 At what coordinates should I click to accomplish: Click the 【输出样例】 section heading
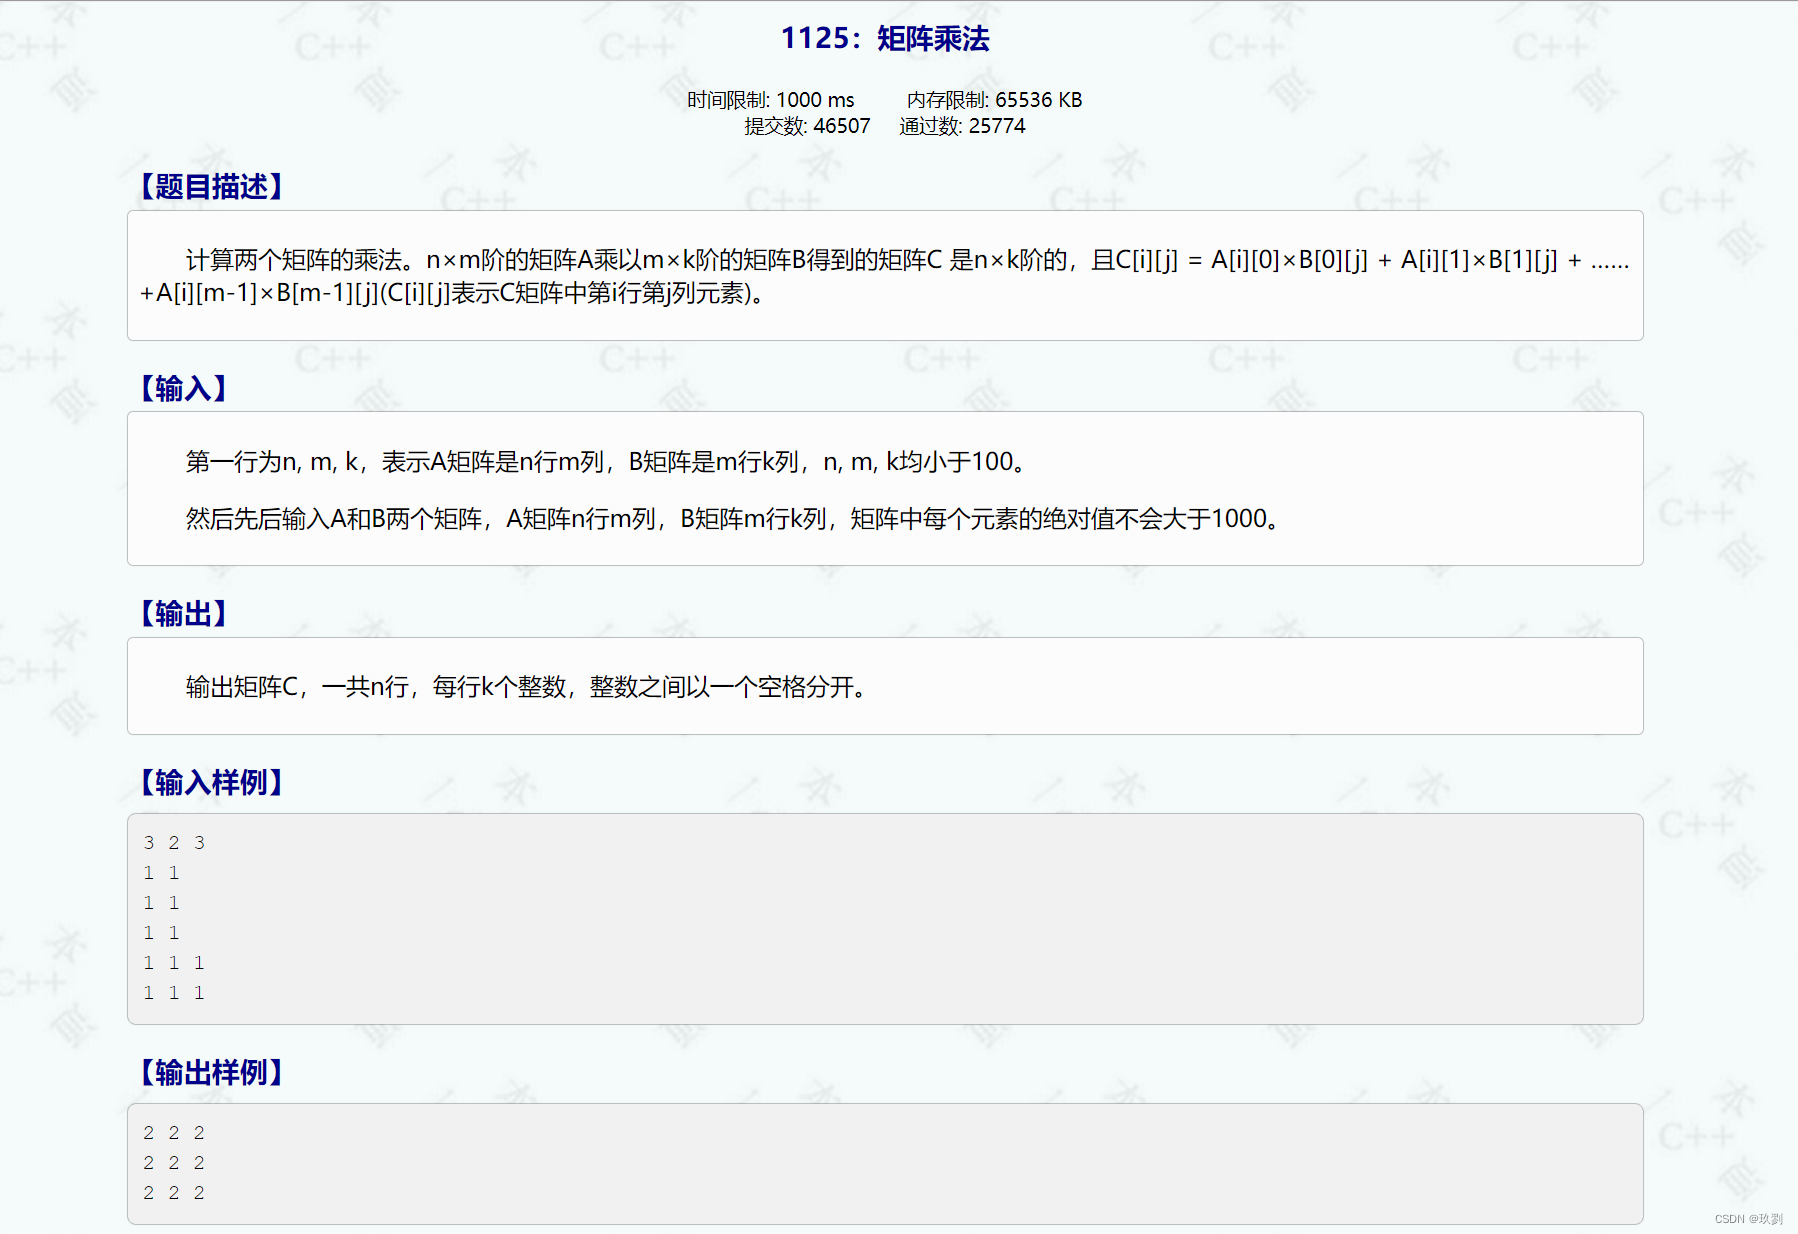[x=211, y=1072]
